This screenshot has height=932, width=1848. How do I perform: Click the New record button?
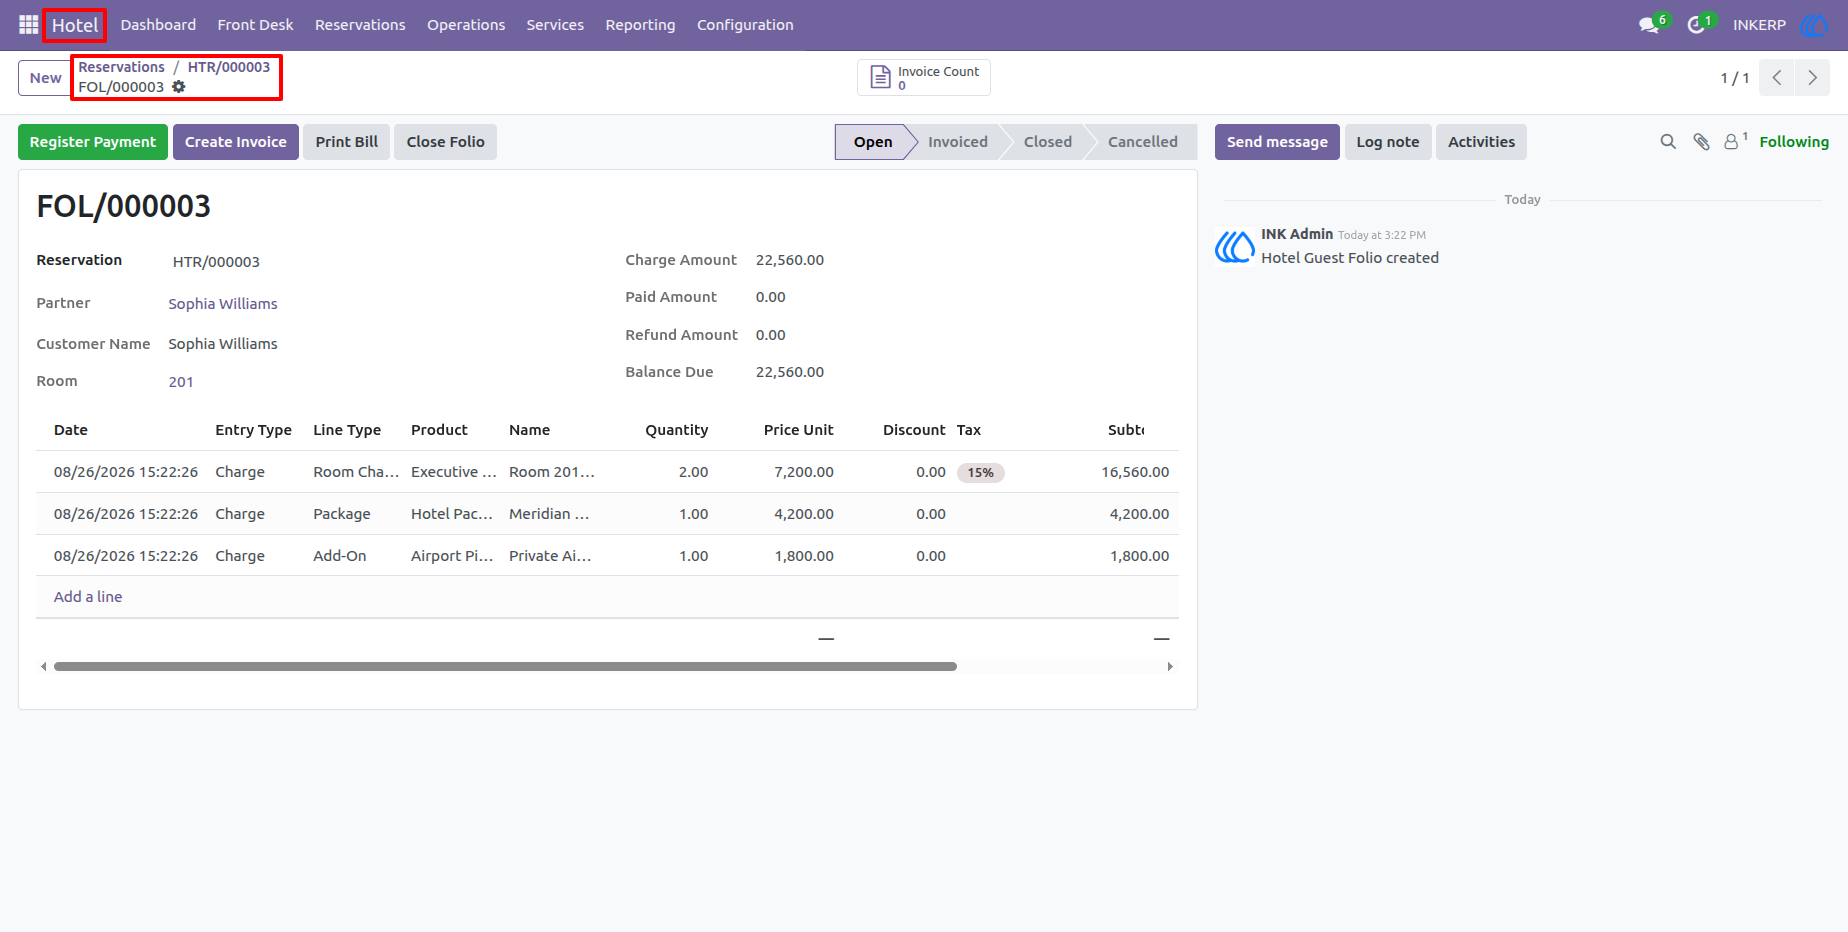[x=45, y=78]
